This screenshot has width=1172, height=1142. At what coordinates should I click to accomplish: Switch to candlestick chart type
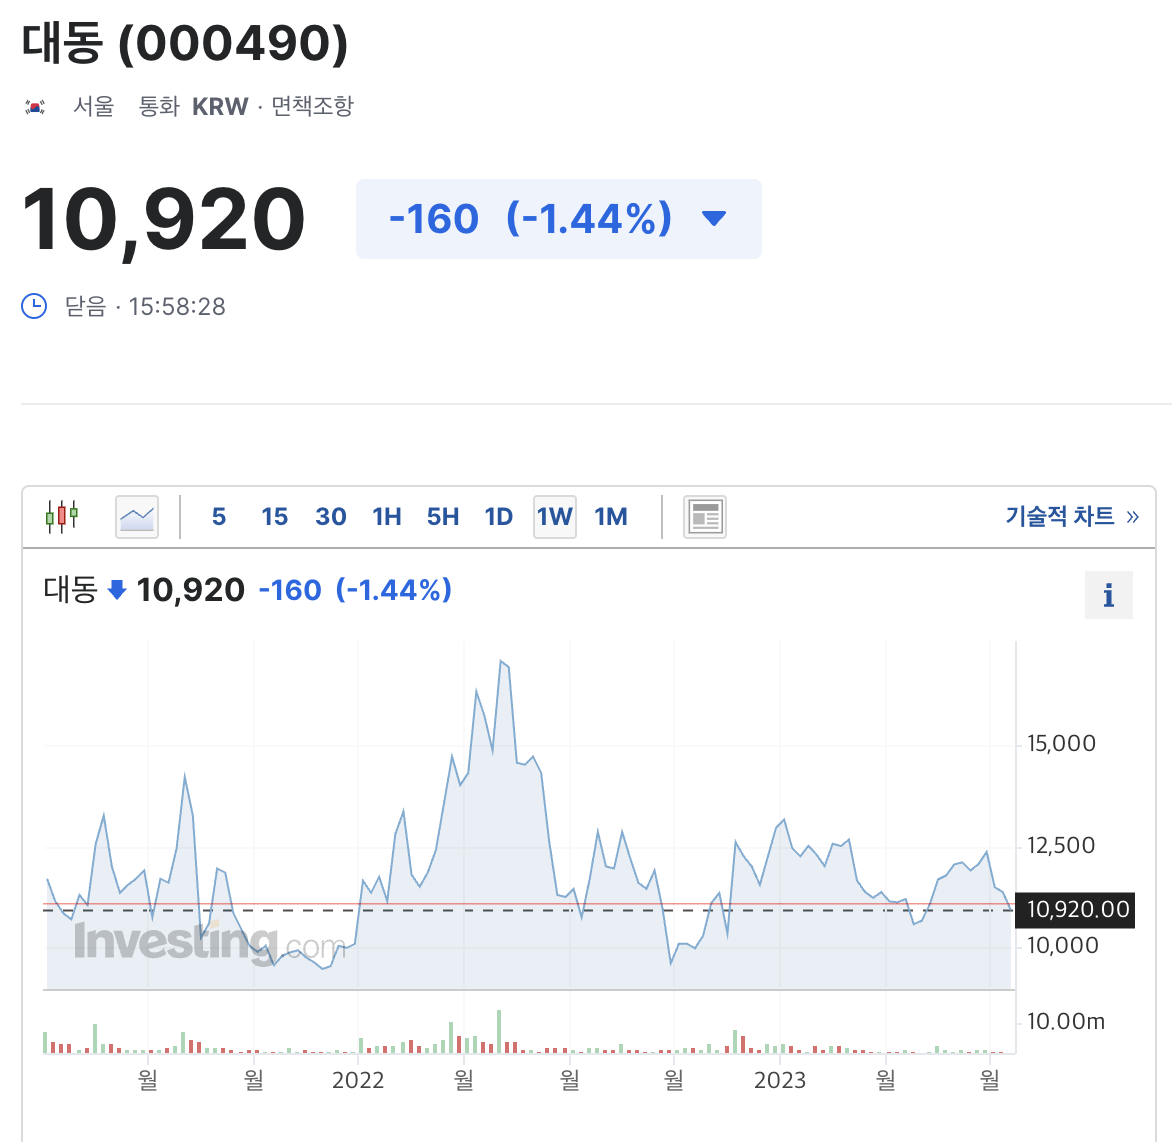coord(62,516)
